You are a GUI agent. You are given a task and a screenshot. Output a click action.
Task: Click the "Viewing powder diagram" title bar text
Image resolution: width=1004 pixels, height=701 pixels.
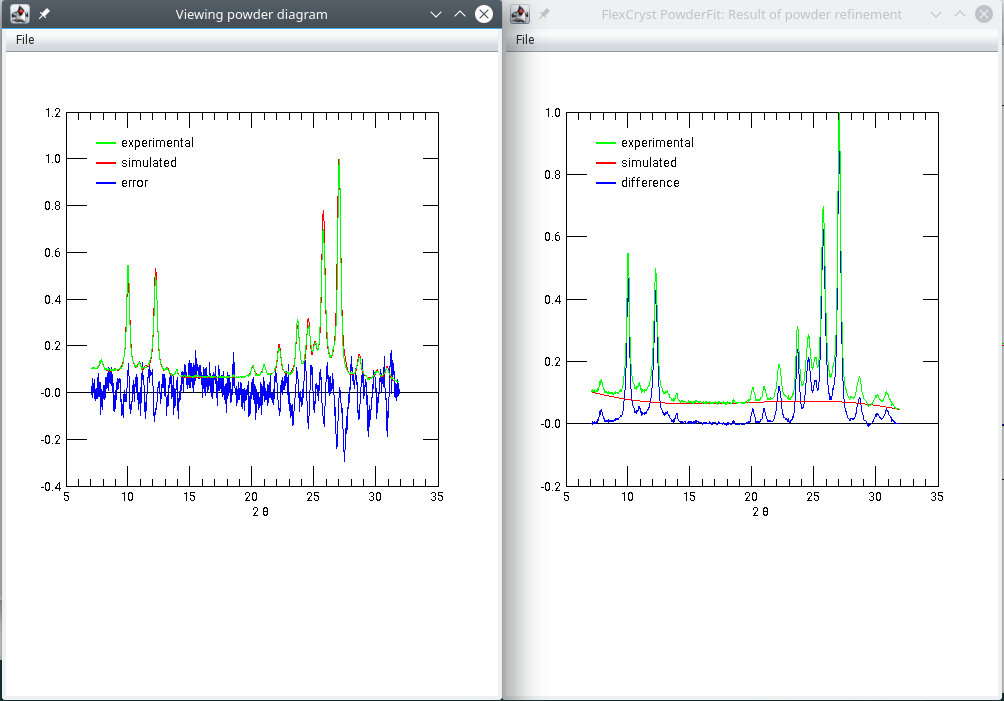pos(251,15)
